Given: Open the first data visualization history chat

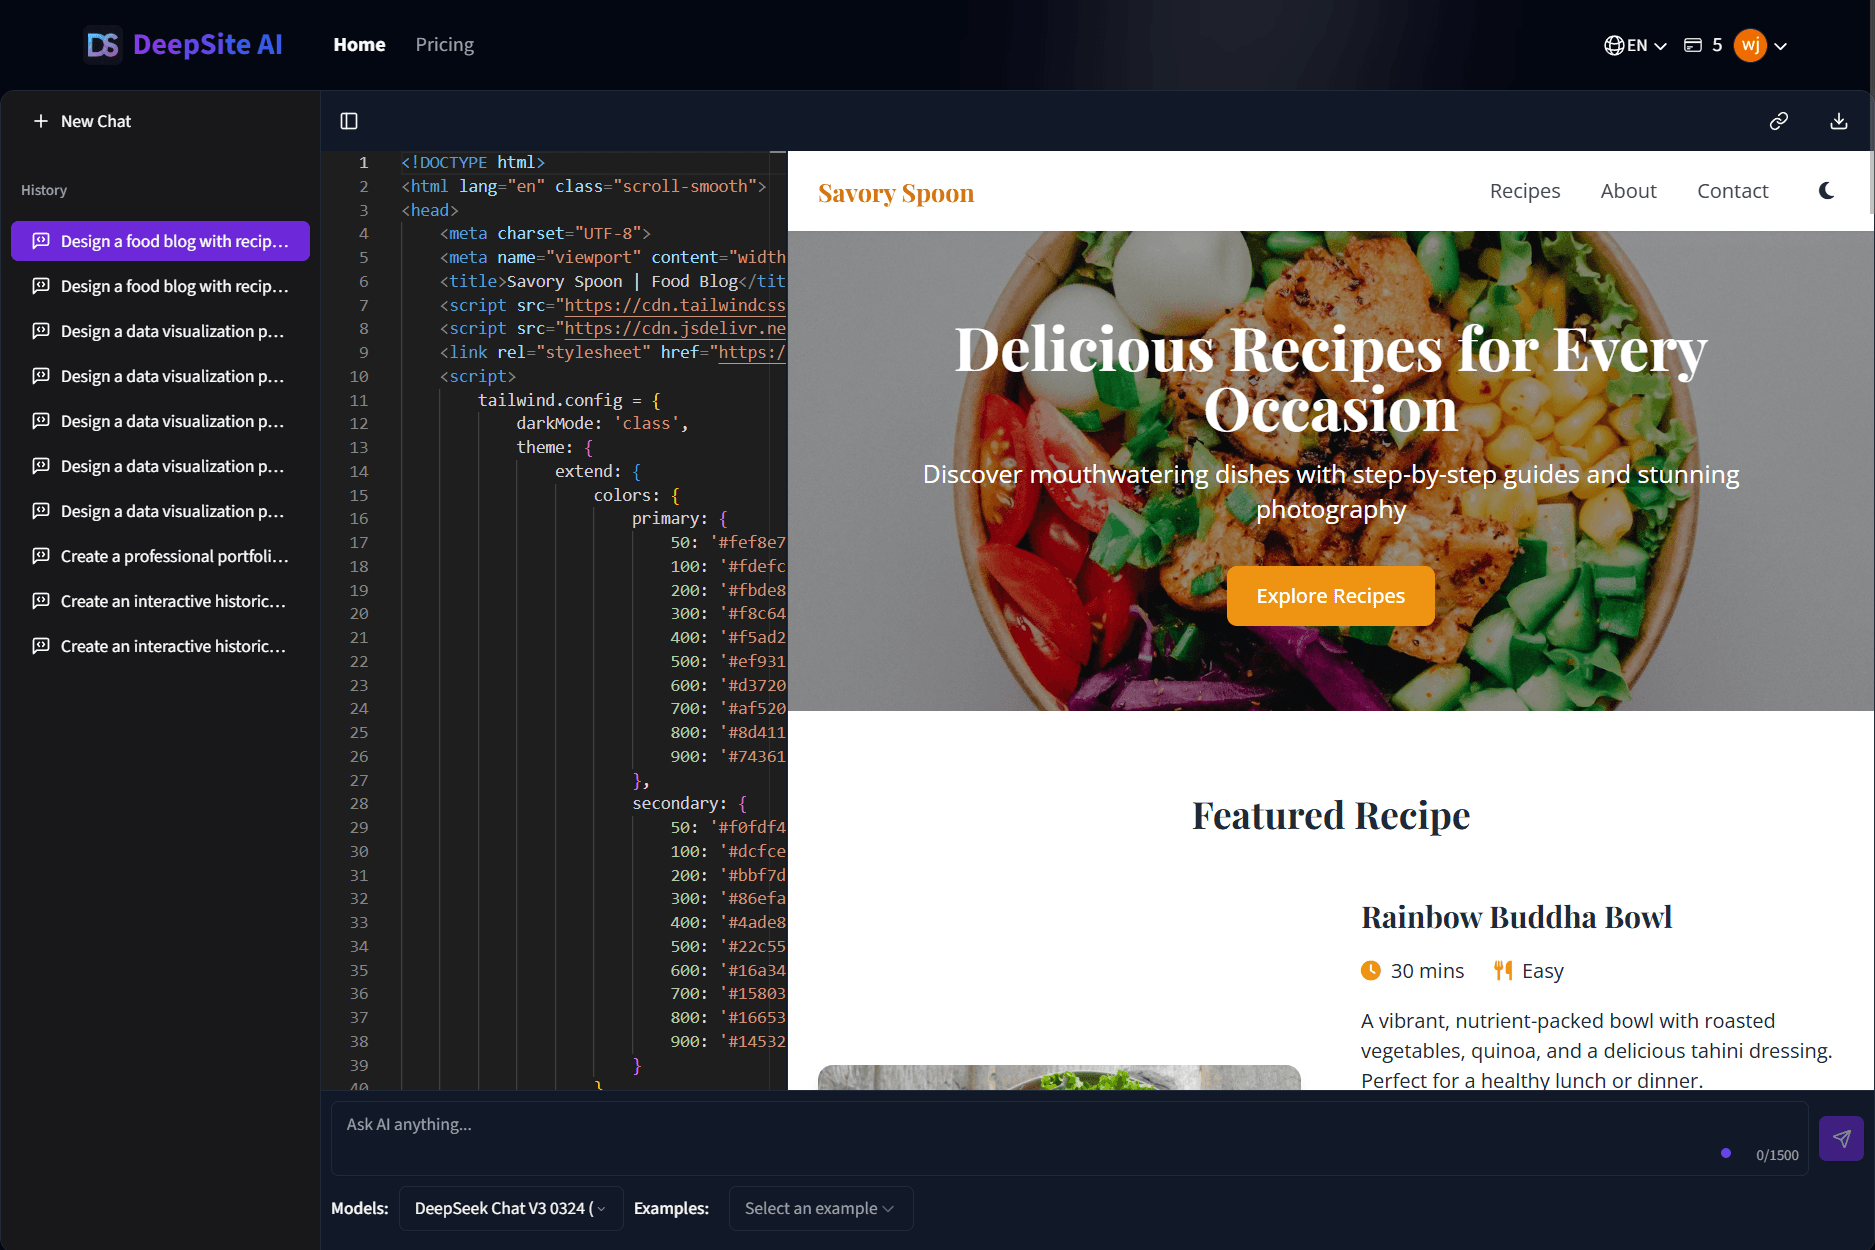Looking at the screenshot, I should tap(160, 331).
